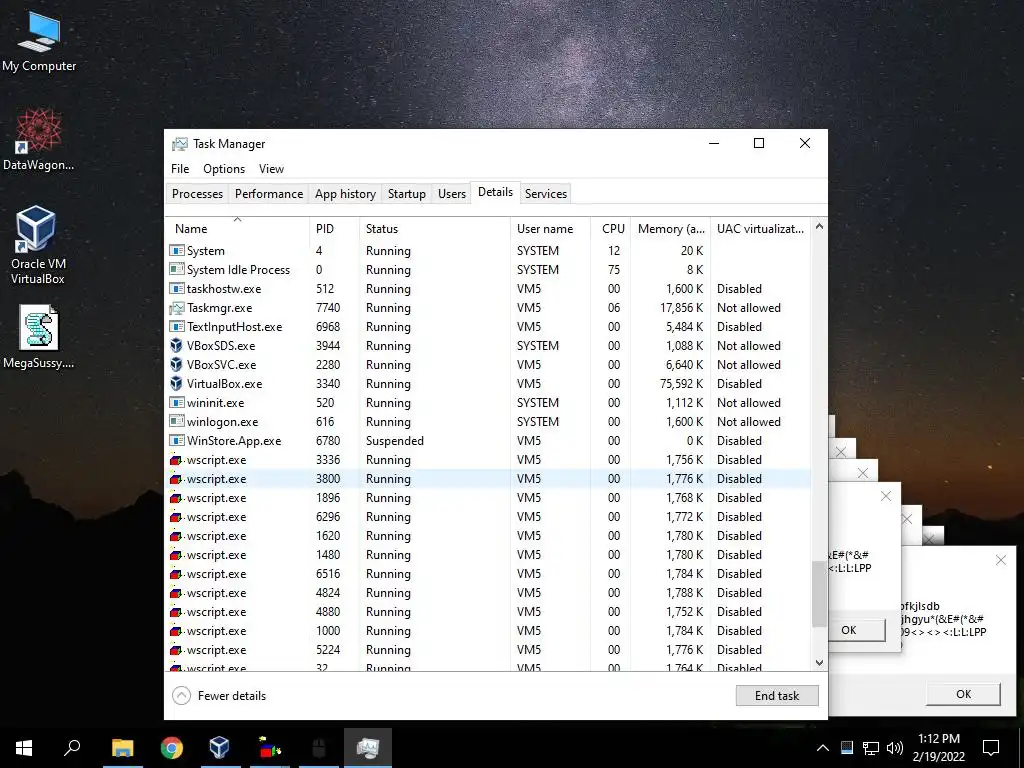
Task: Click the VirtualBox.exe process icon
Action: click(176, 383)
